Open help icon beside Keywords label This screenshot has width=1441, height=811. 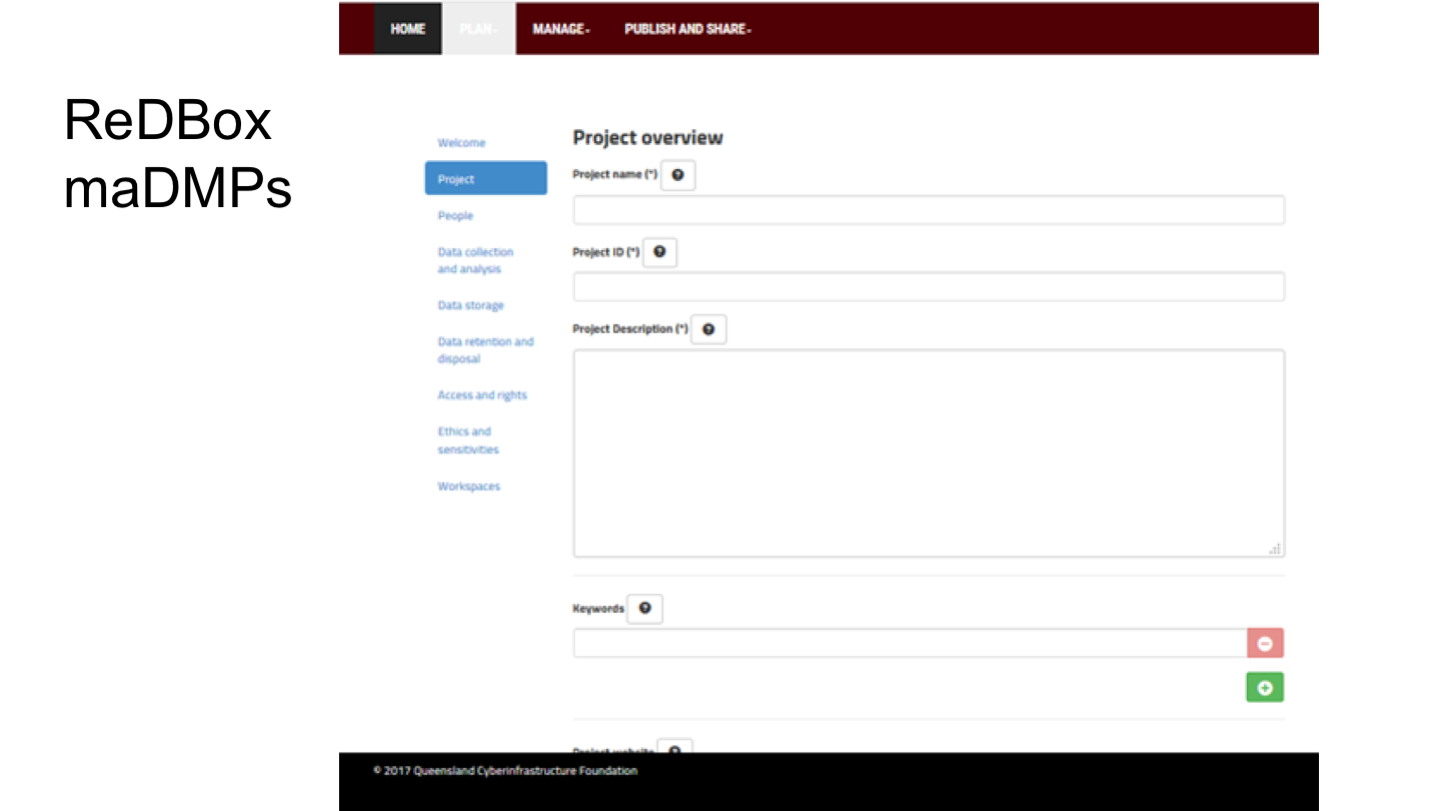point(645,608)
